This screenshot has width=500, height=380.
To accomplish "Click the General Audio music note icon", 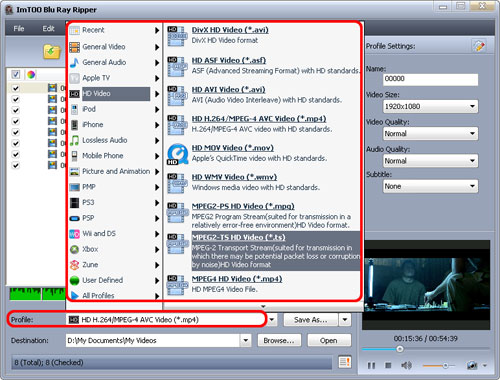I will (74, 62).
